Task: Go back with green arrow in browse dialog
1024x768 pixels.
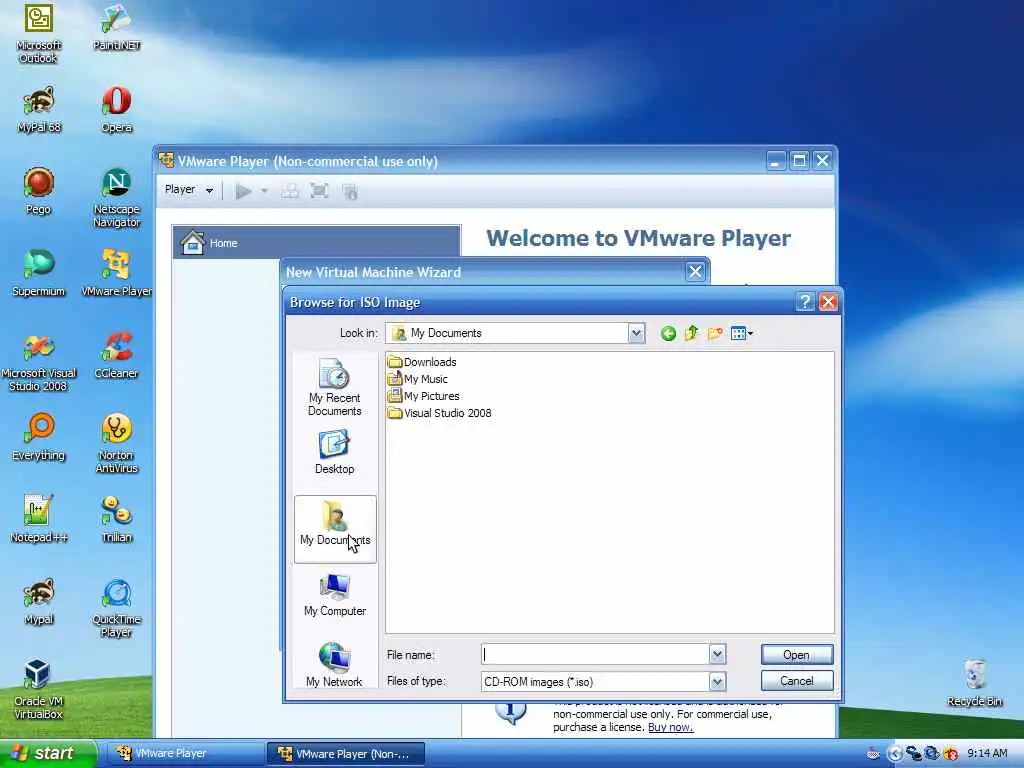Action: 668,334
